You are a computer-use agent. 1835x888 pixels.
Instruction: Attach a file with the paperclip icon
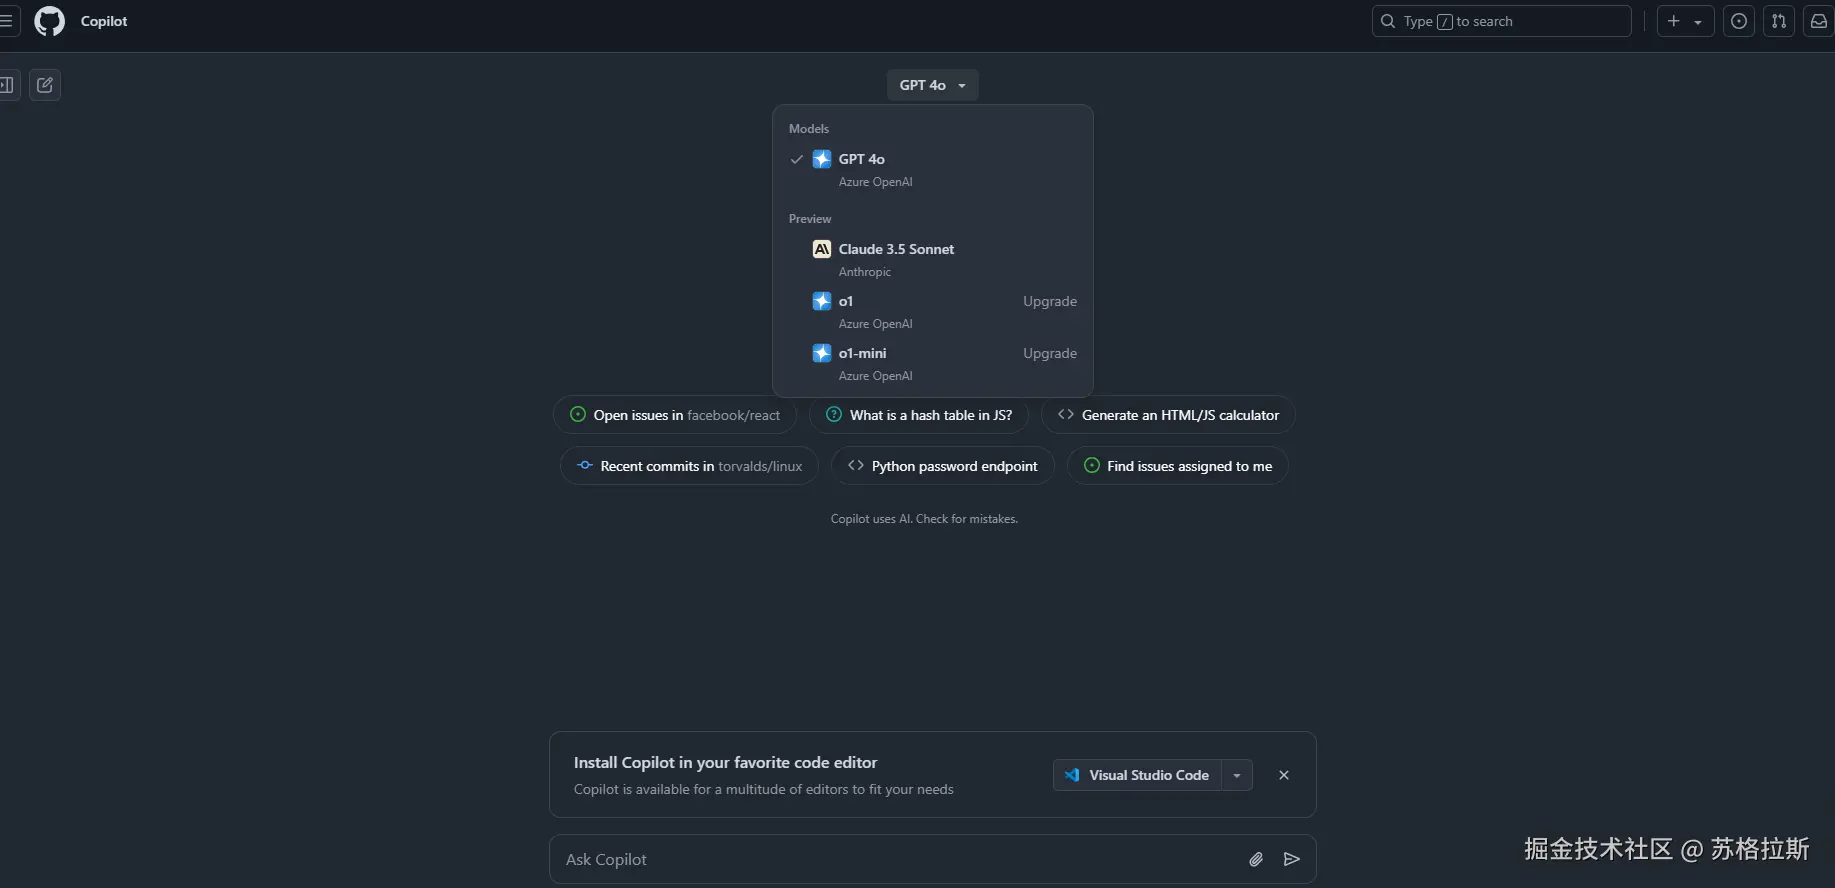click(1256, 859)
